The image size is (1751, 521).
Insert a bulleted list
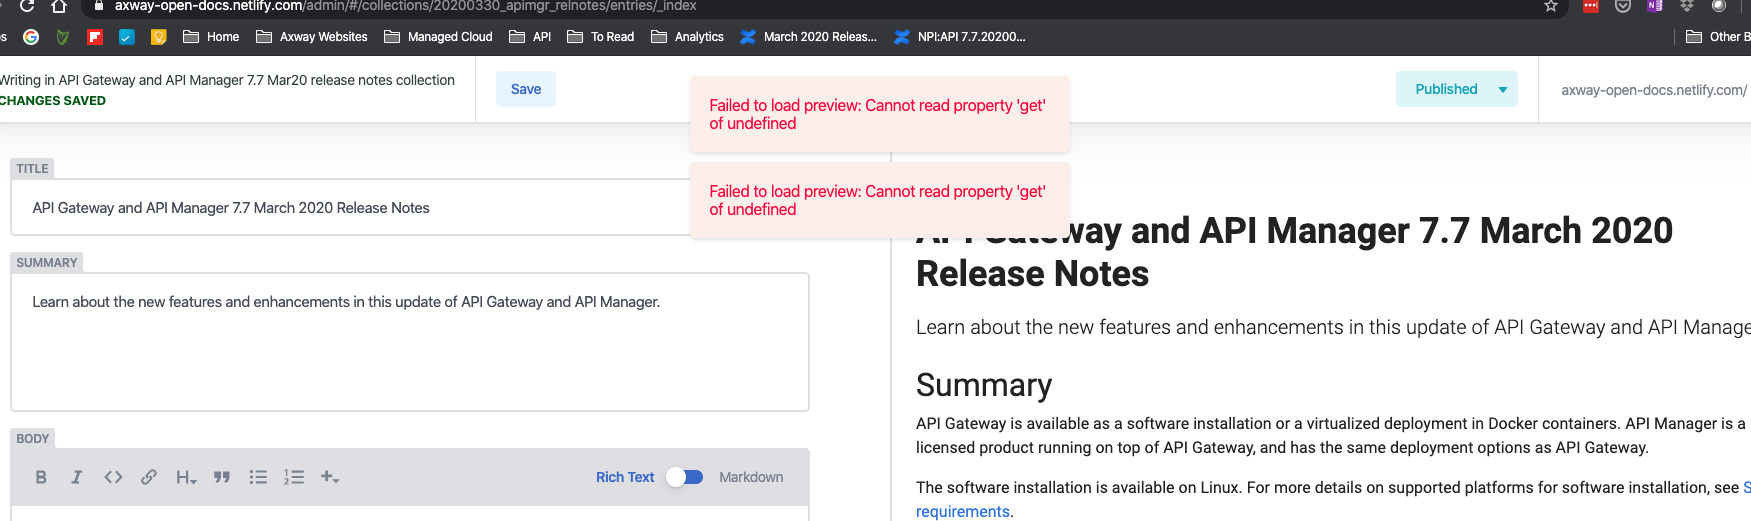coord(258,477)
